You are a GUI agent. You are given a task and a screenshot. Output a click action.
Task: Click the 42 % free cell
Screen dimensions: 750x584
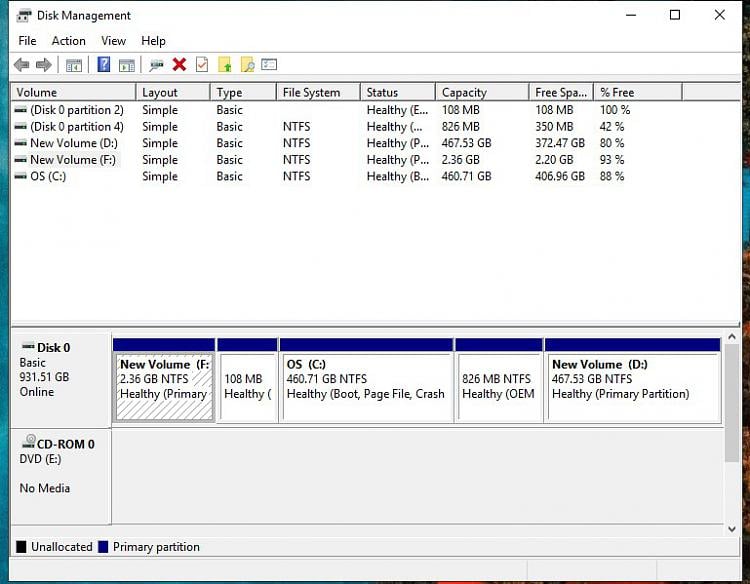coord(612,127)
